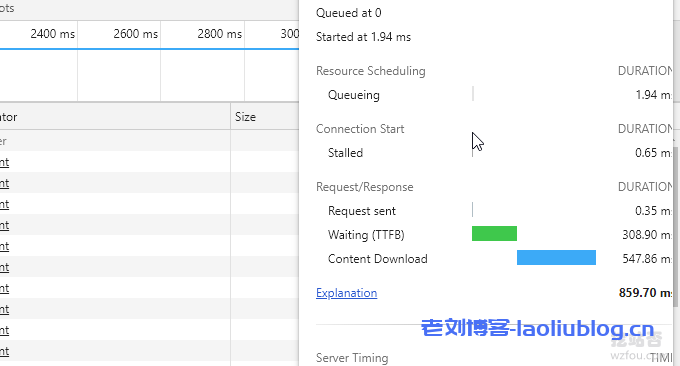
Task: Click the total 859.70 ms value
Action: (x=645, y=293)
